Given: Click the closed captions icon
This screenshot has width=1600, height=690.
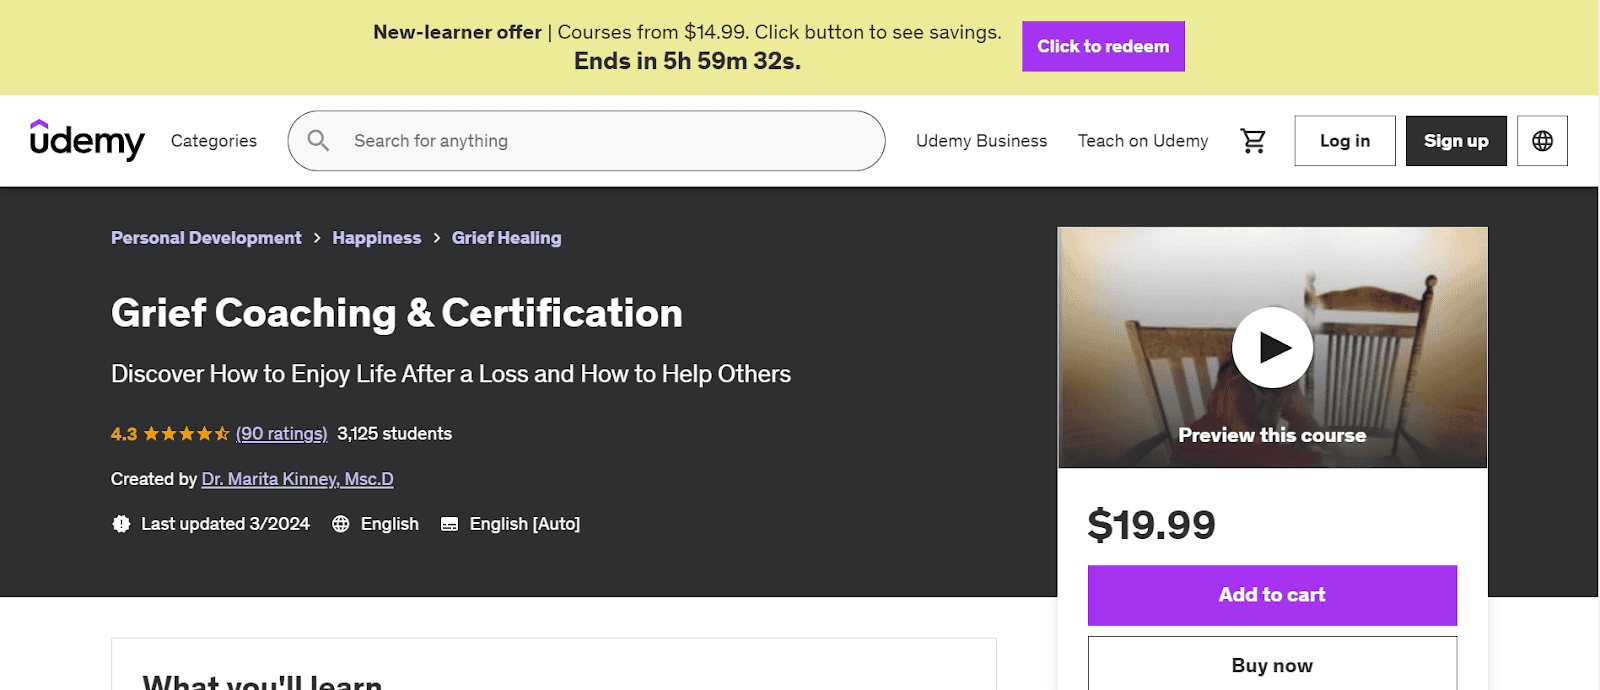Looking at the screenshot, I should coord(450,524).
